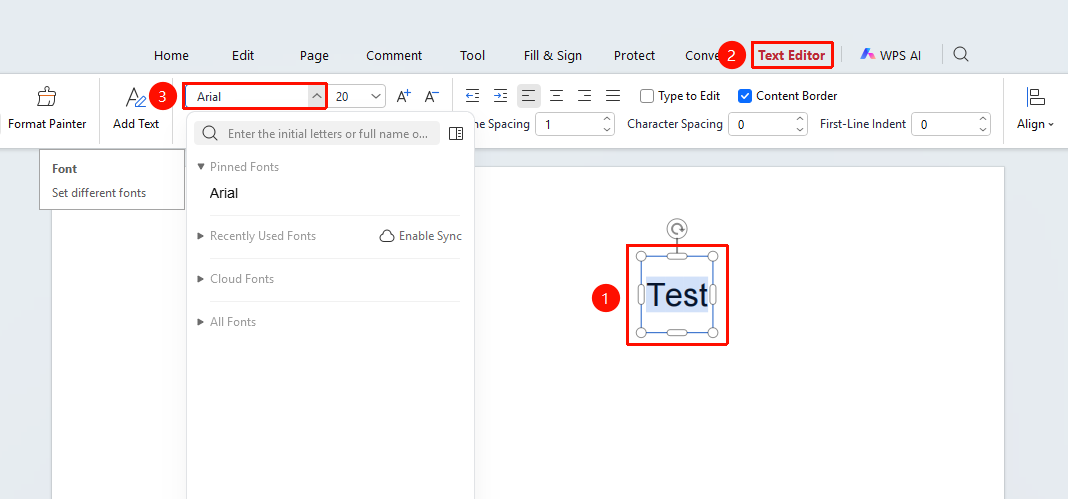Click the Add Text tool
The height and width of the screenshot is (499, 1068).
coord(136,109)
